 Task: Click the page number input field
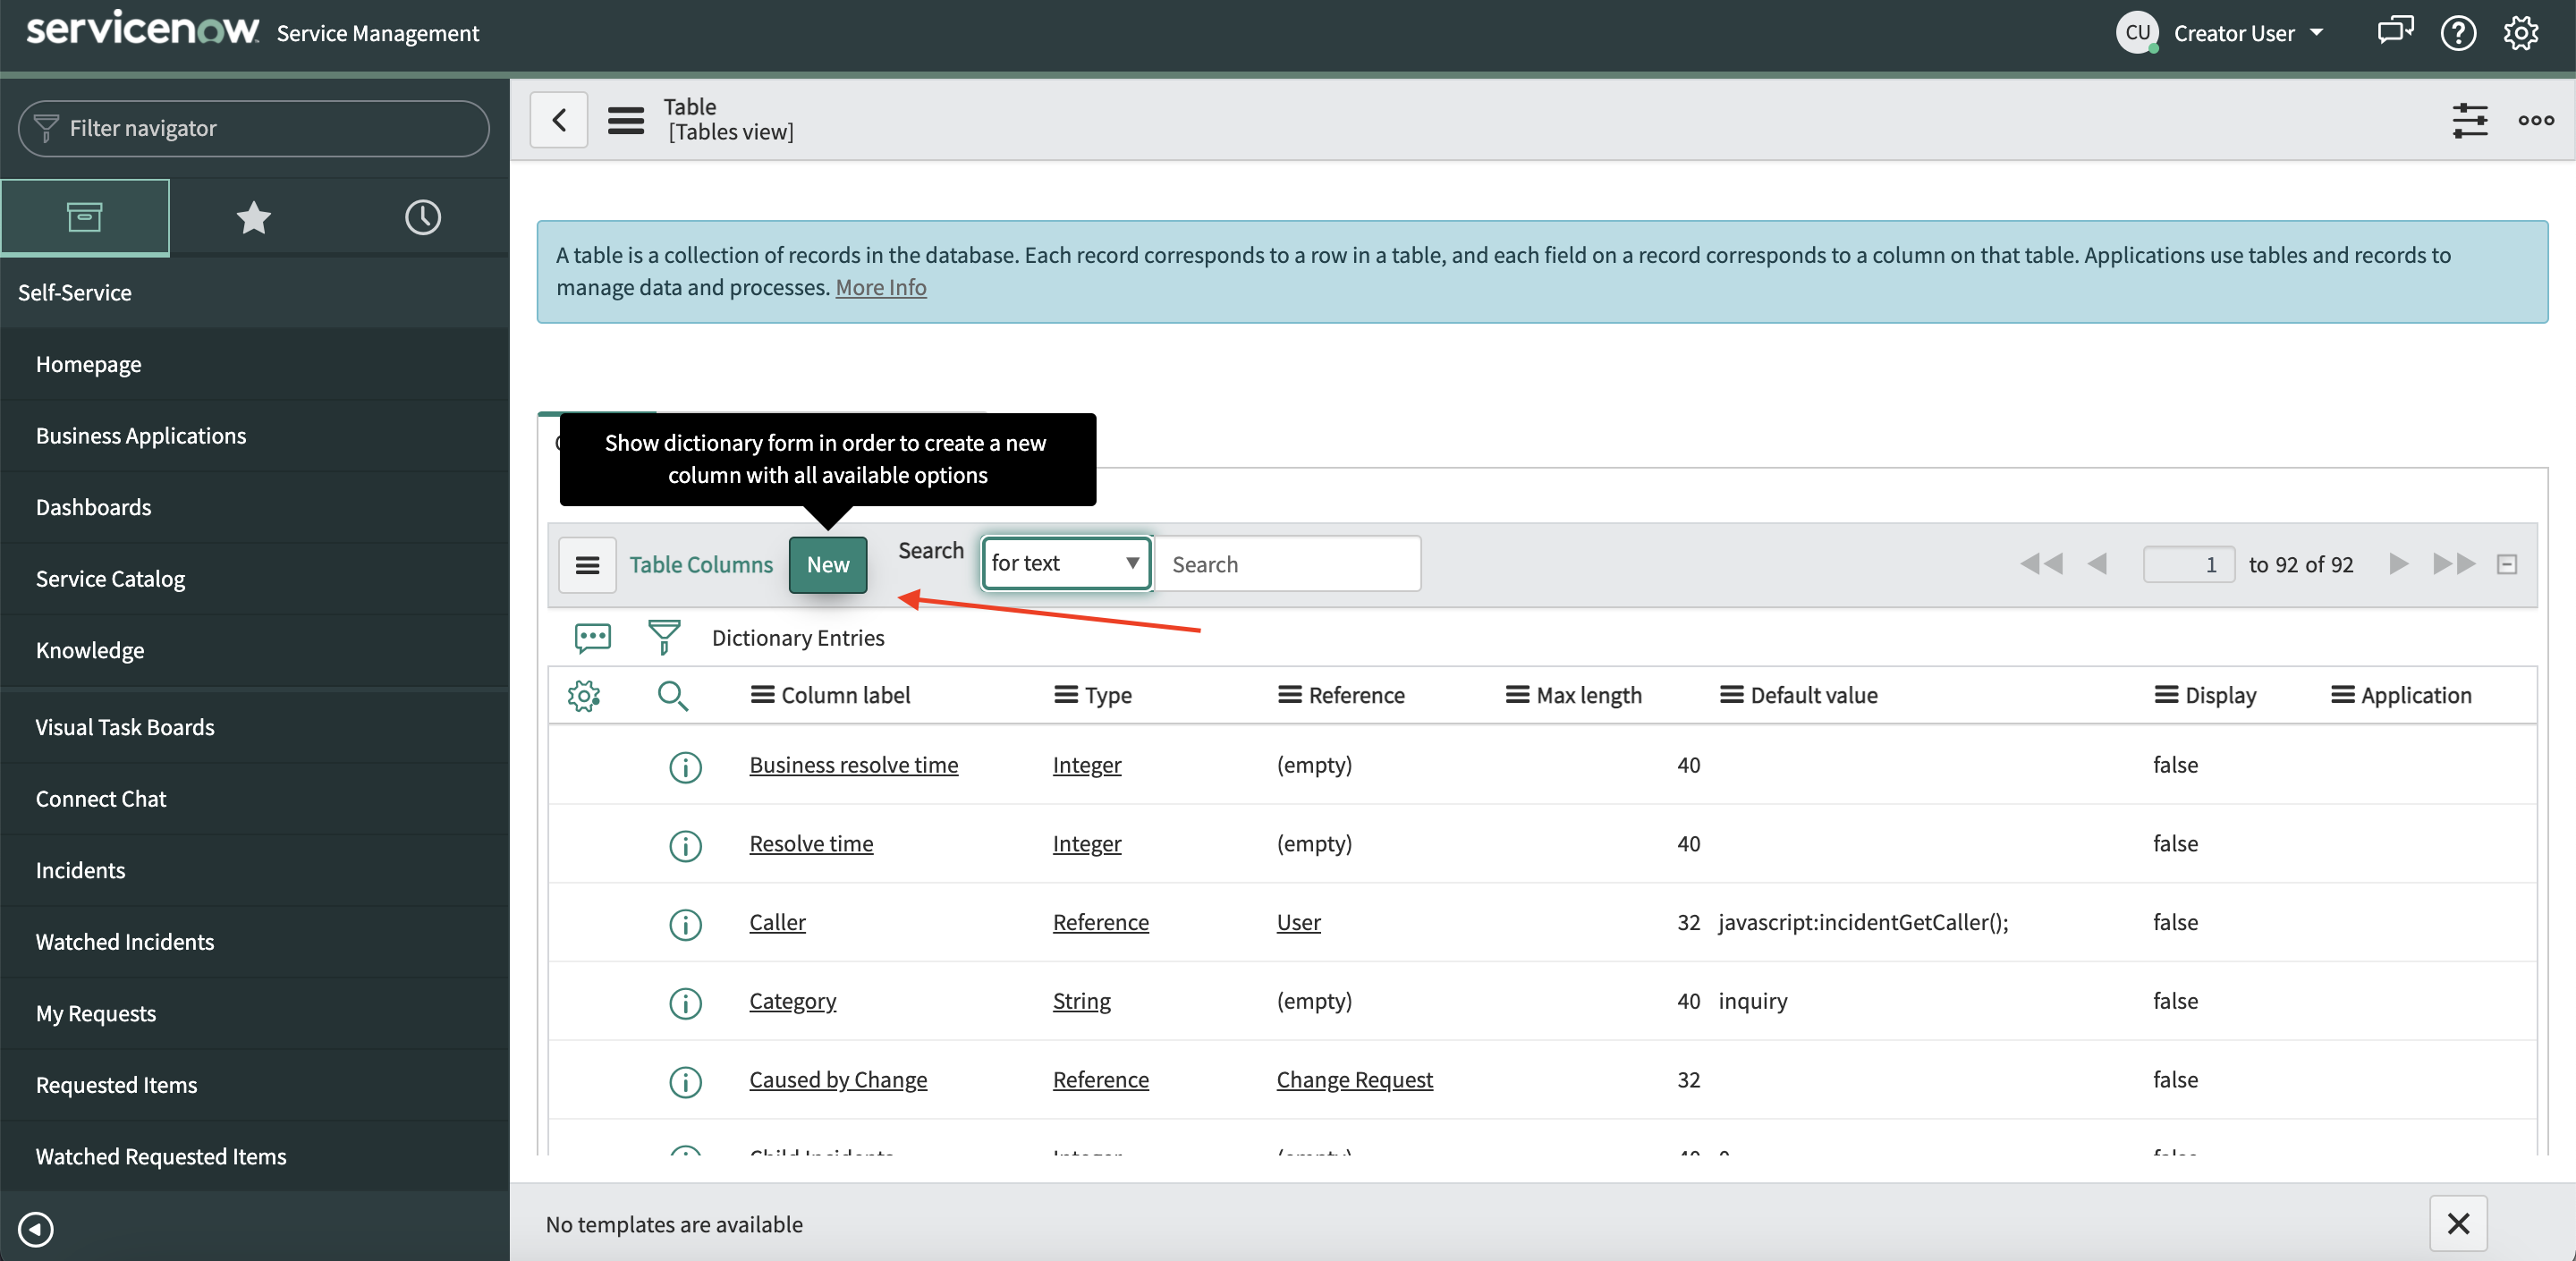2188,564
